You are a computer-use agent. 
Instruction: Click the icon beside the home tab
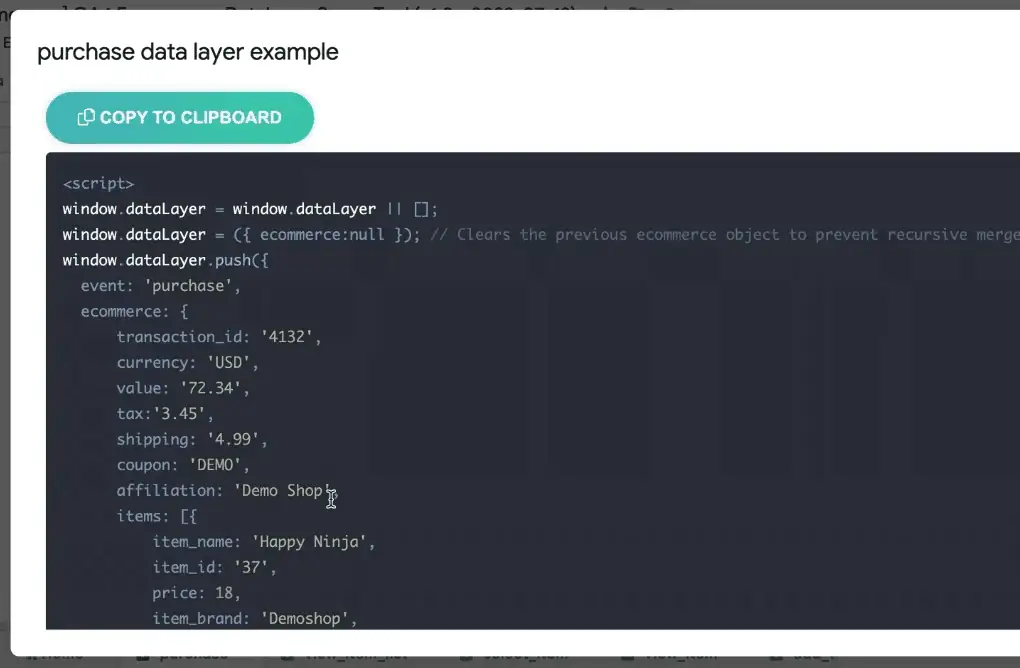28,656
